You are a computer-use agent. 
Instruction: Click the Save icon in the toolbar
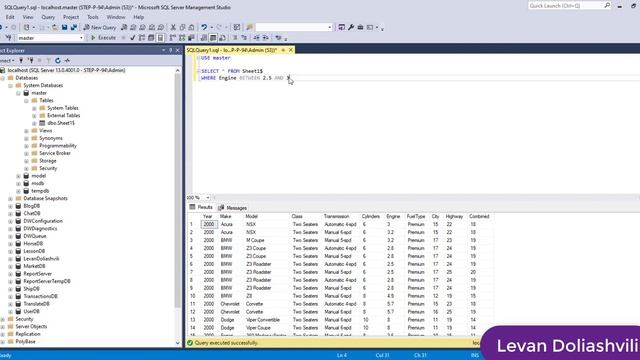tap(64, 27)
